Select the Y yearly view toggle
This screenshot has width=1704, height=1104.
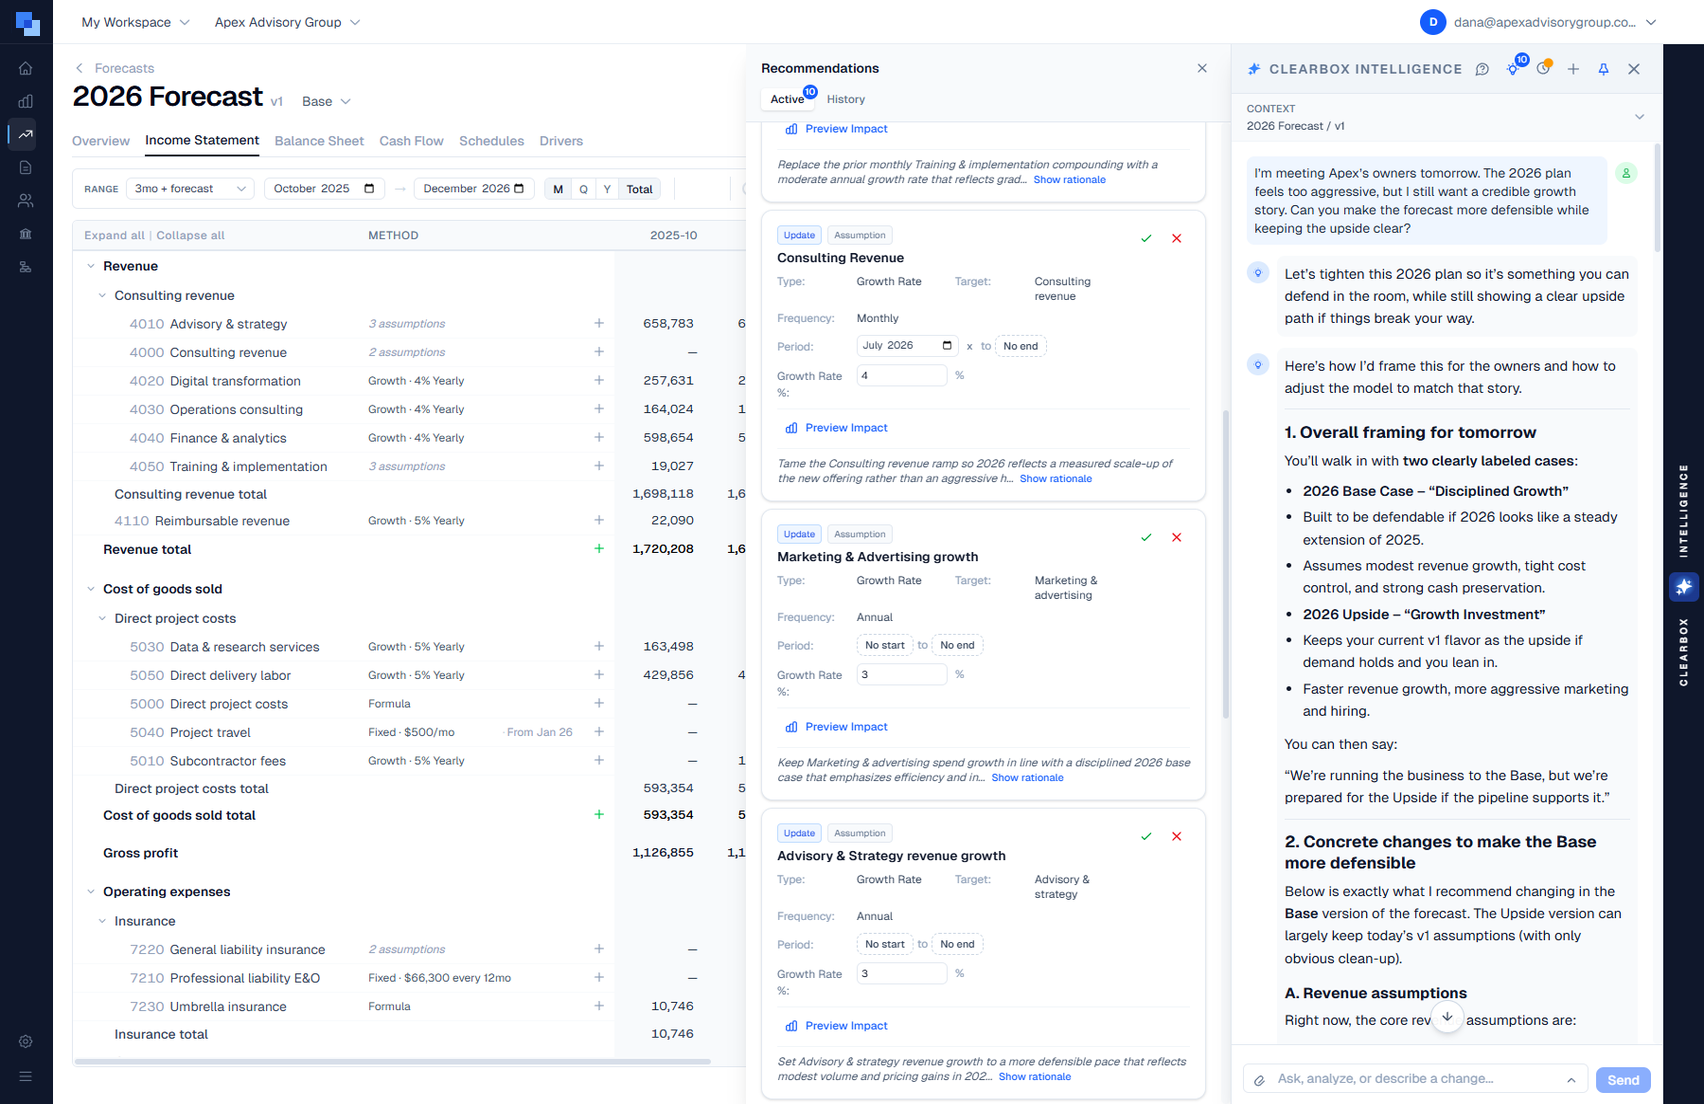(607, 189)
